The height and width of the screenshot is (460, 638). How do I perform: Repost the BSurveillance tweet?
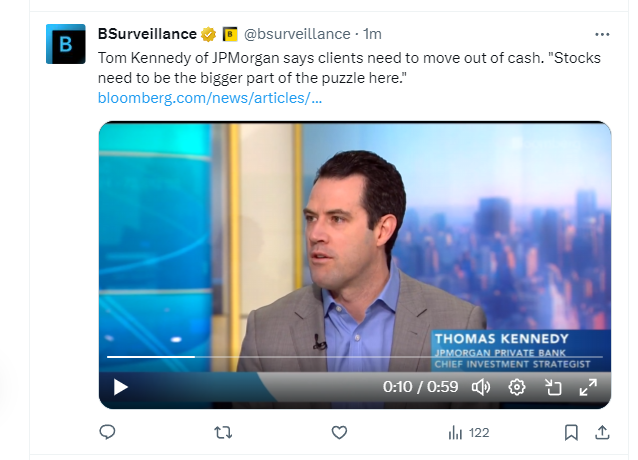point(224,432)
